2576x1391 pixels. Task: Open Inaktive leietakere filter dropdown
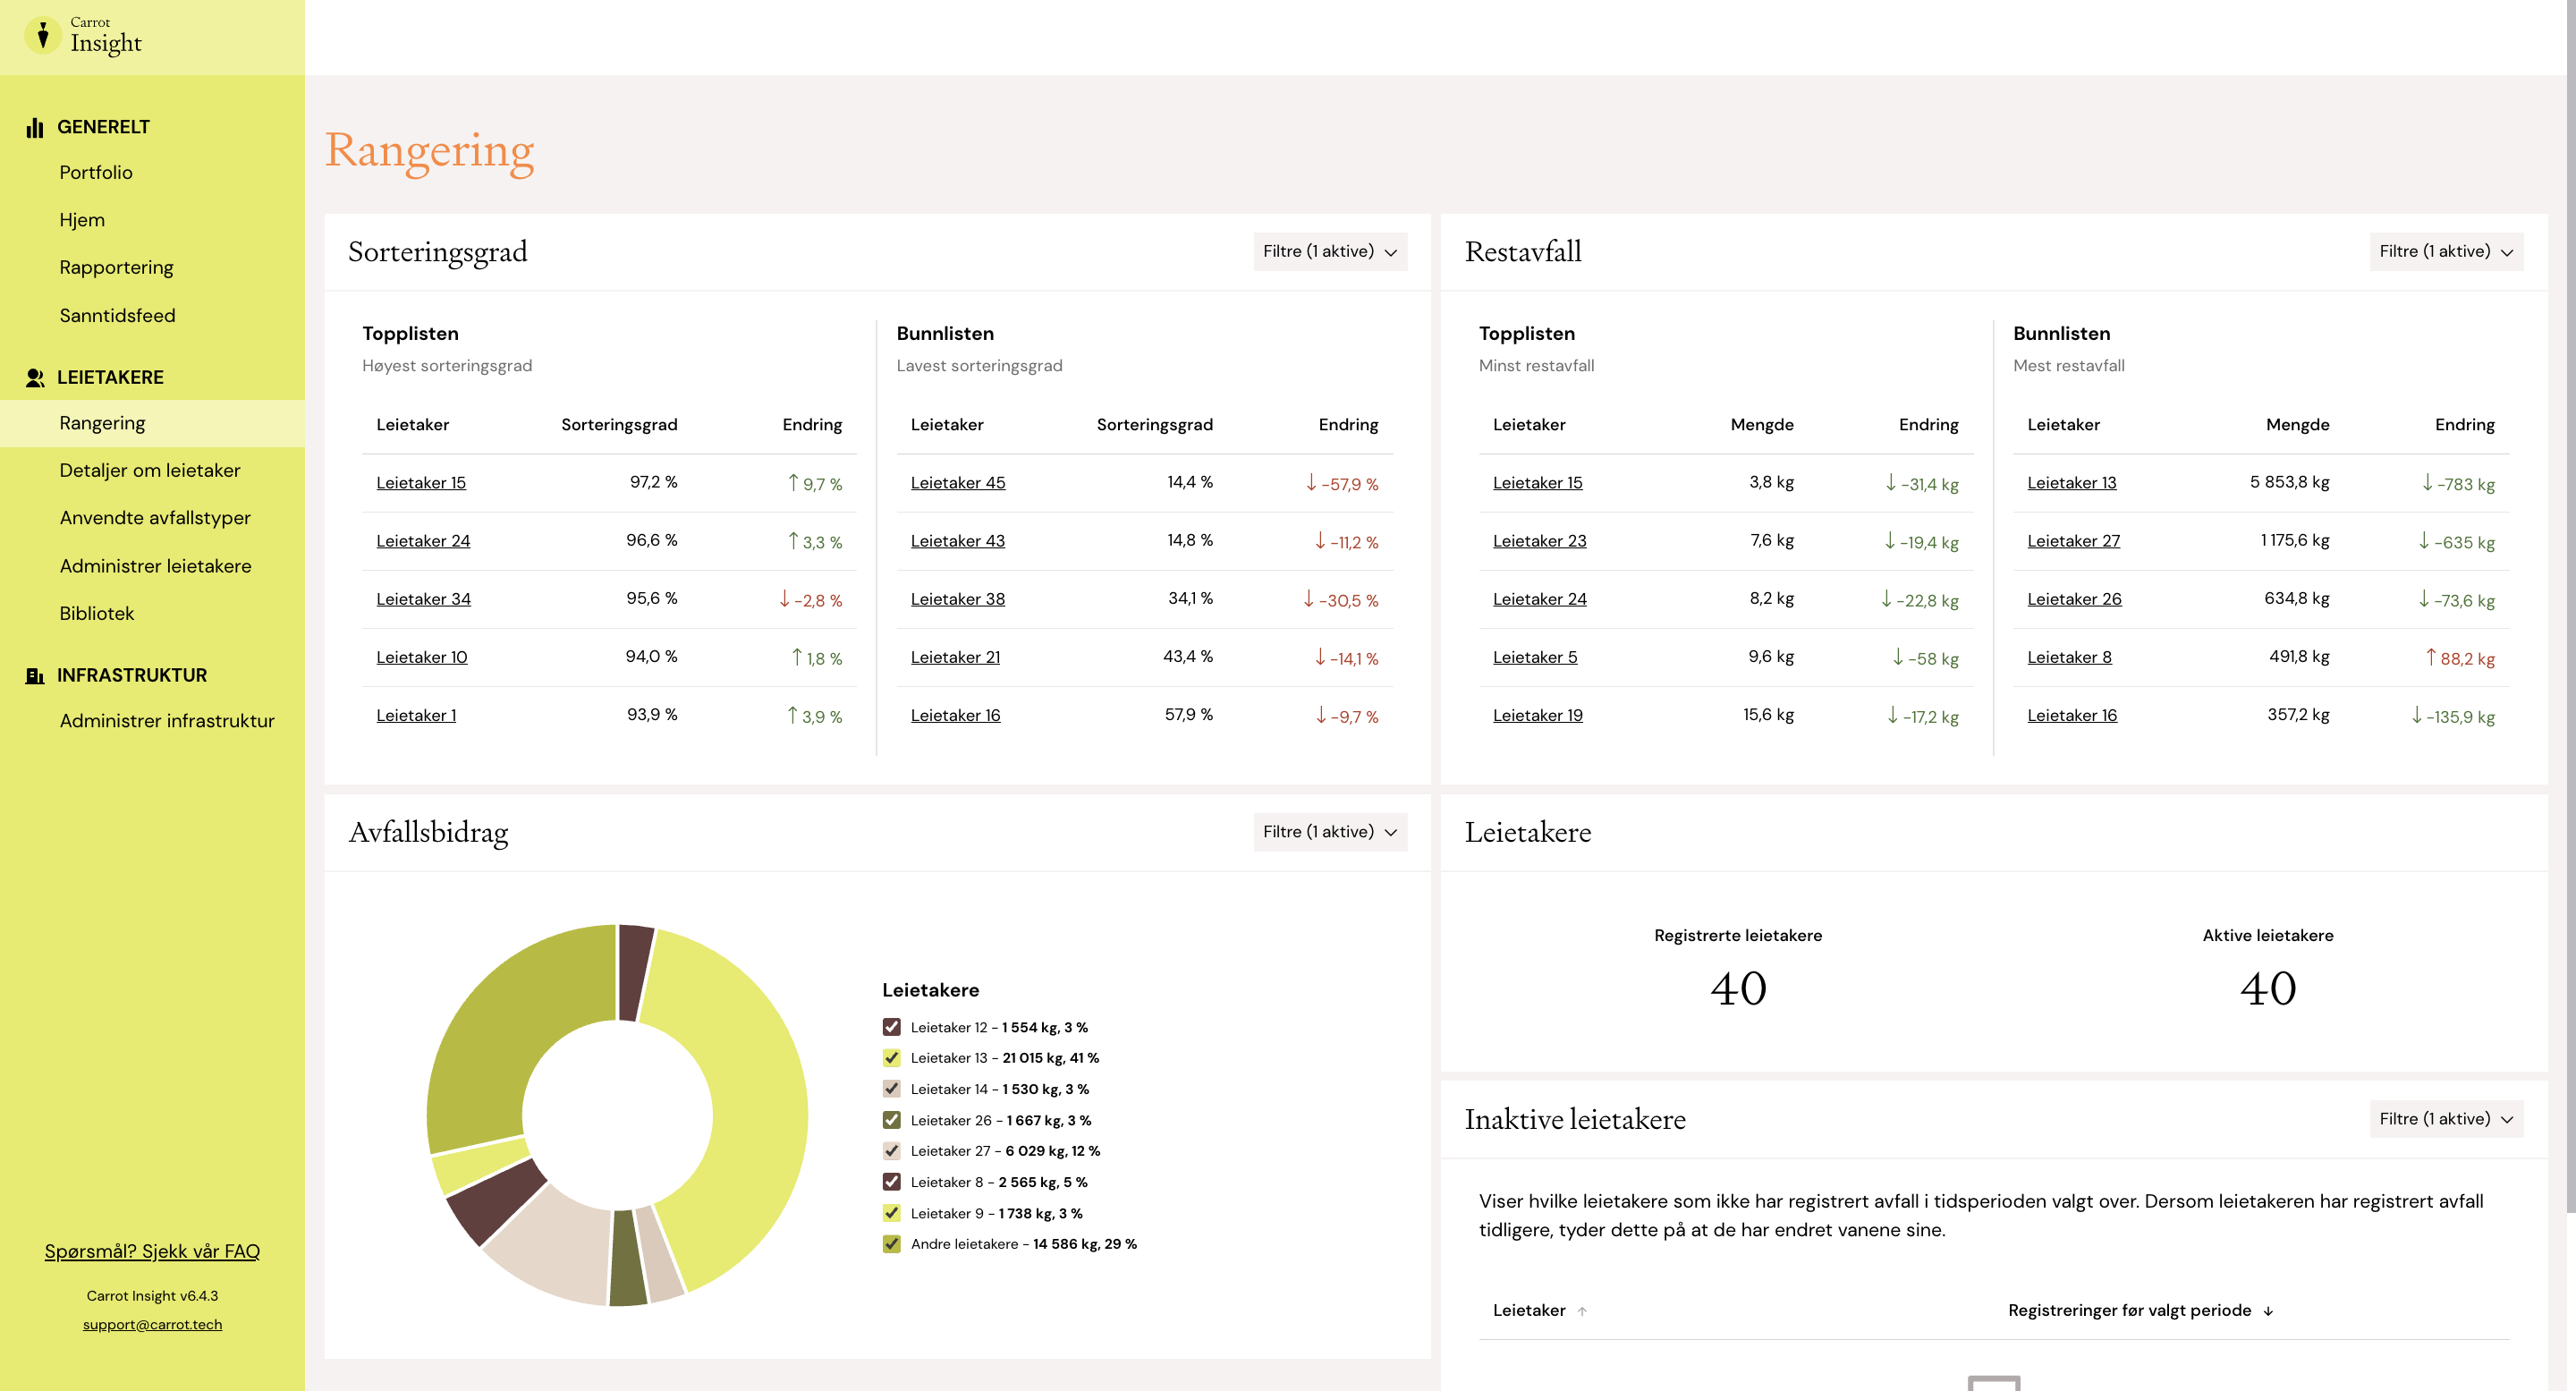tap(2446, 1119)
